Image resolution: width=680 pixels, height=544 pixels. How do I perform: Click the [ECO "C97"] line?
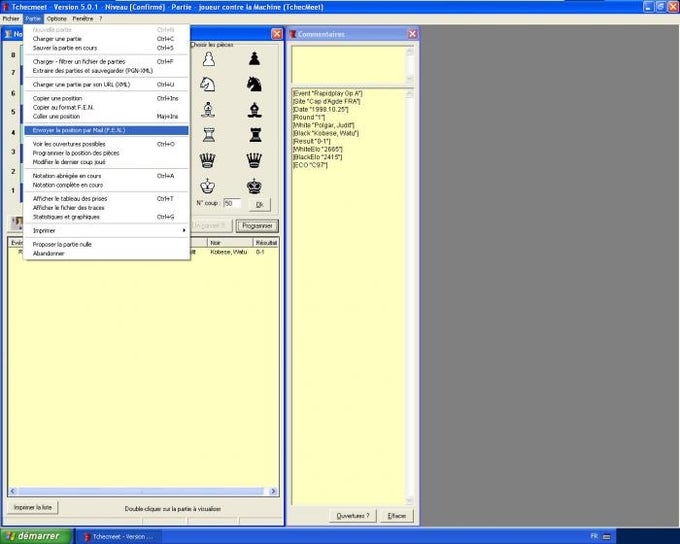[310, 165]
